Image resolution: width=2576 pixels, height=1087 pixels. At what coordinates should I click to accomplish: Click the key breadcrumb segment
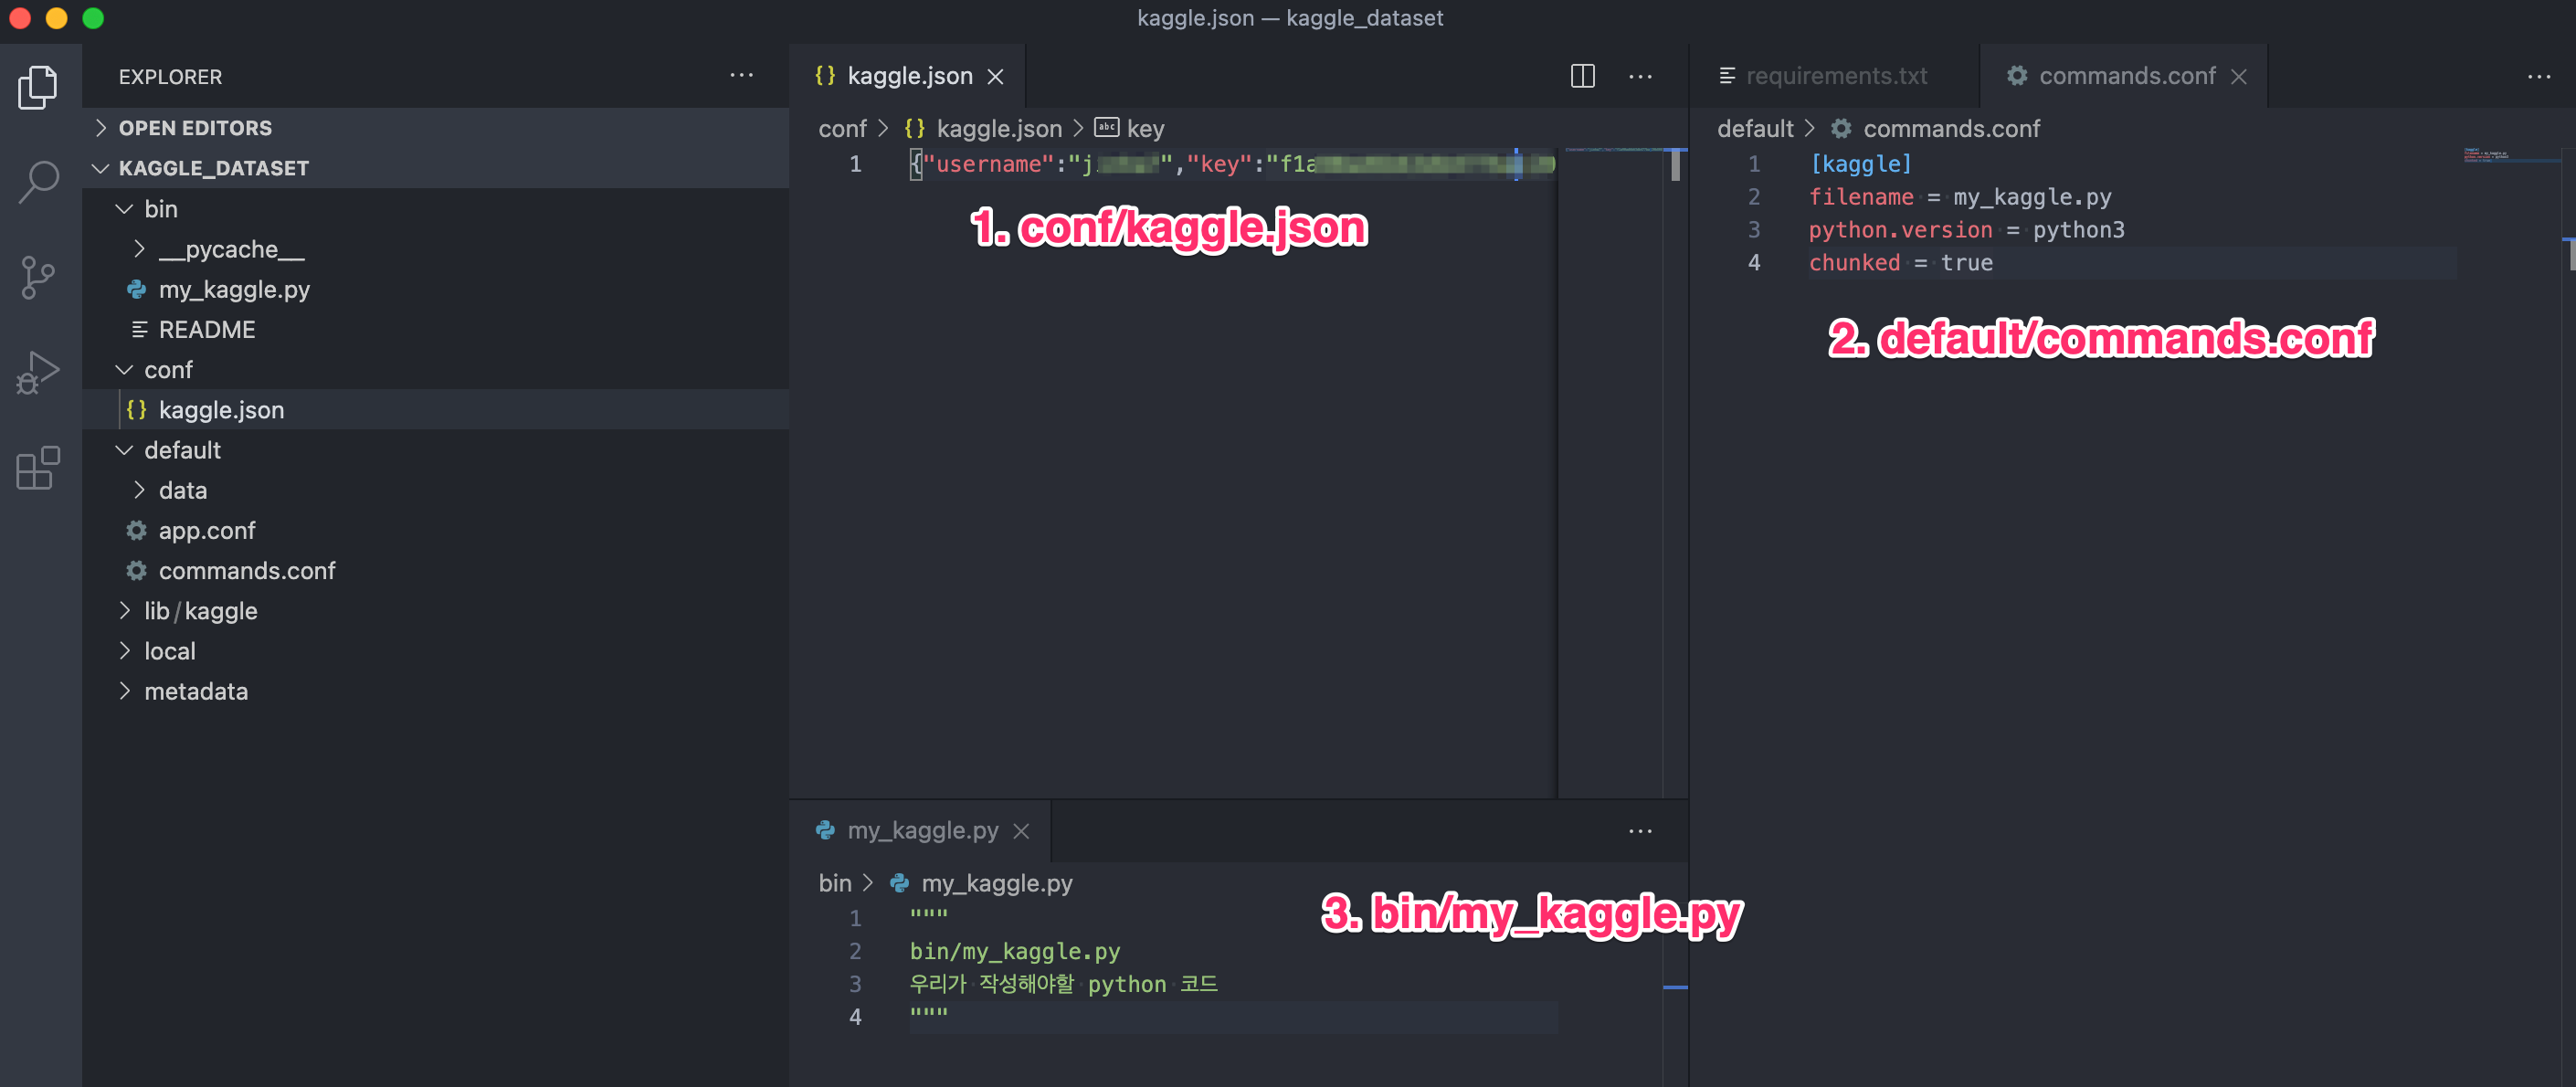pos(1145,129)
